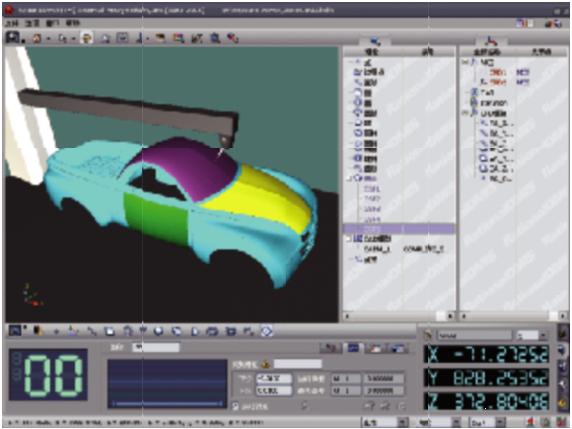
Task: Open the Help menu in the menu bar
Action: tap(72, 24)
